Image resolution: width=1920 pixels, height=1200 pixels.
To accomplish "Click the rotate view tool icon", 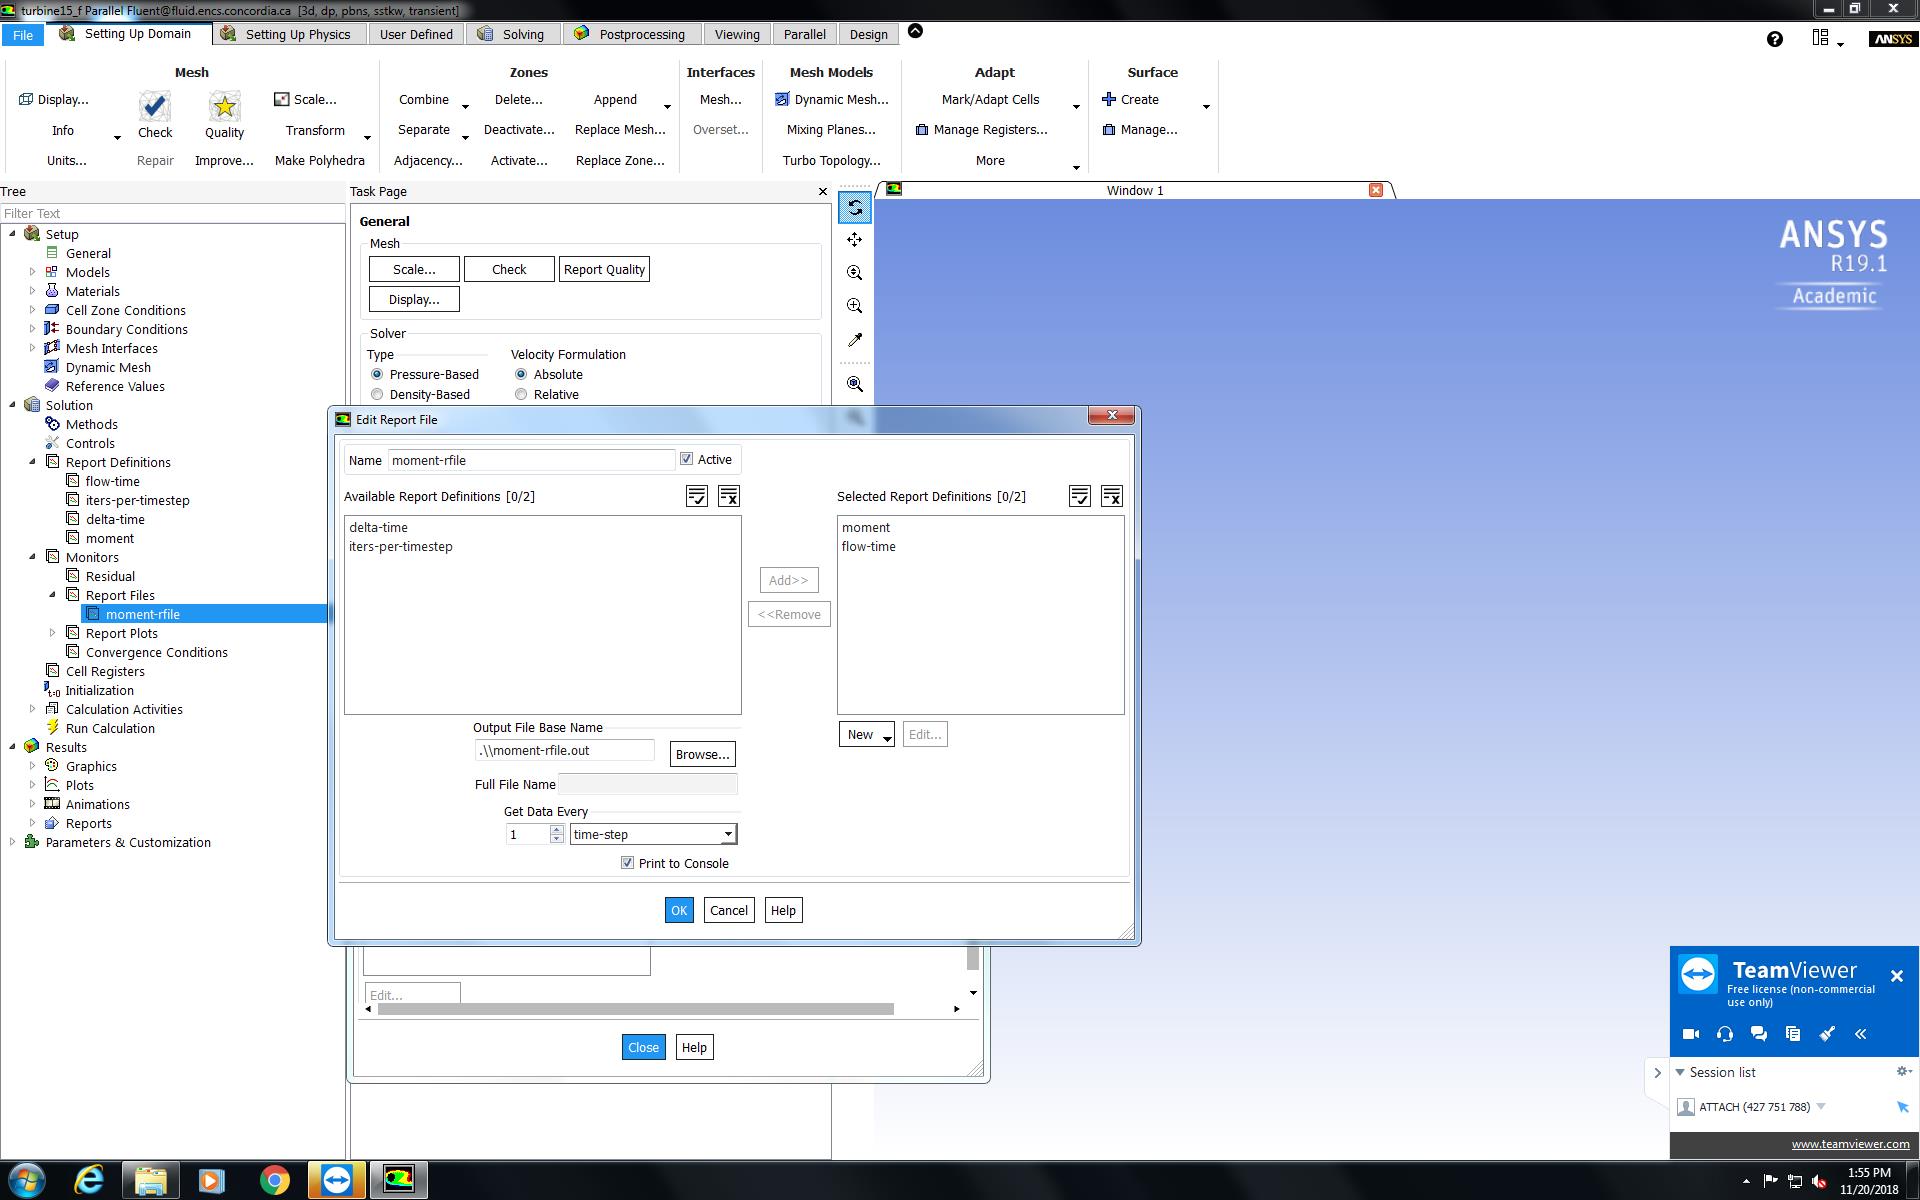I will click(855, 208).
